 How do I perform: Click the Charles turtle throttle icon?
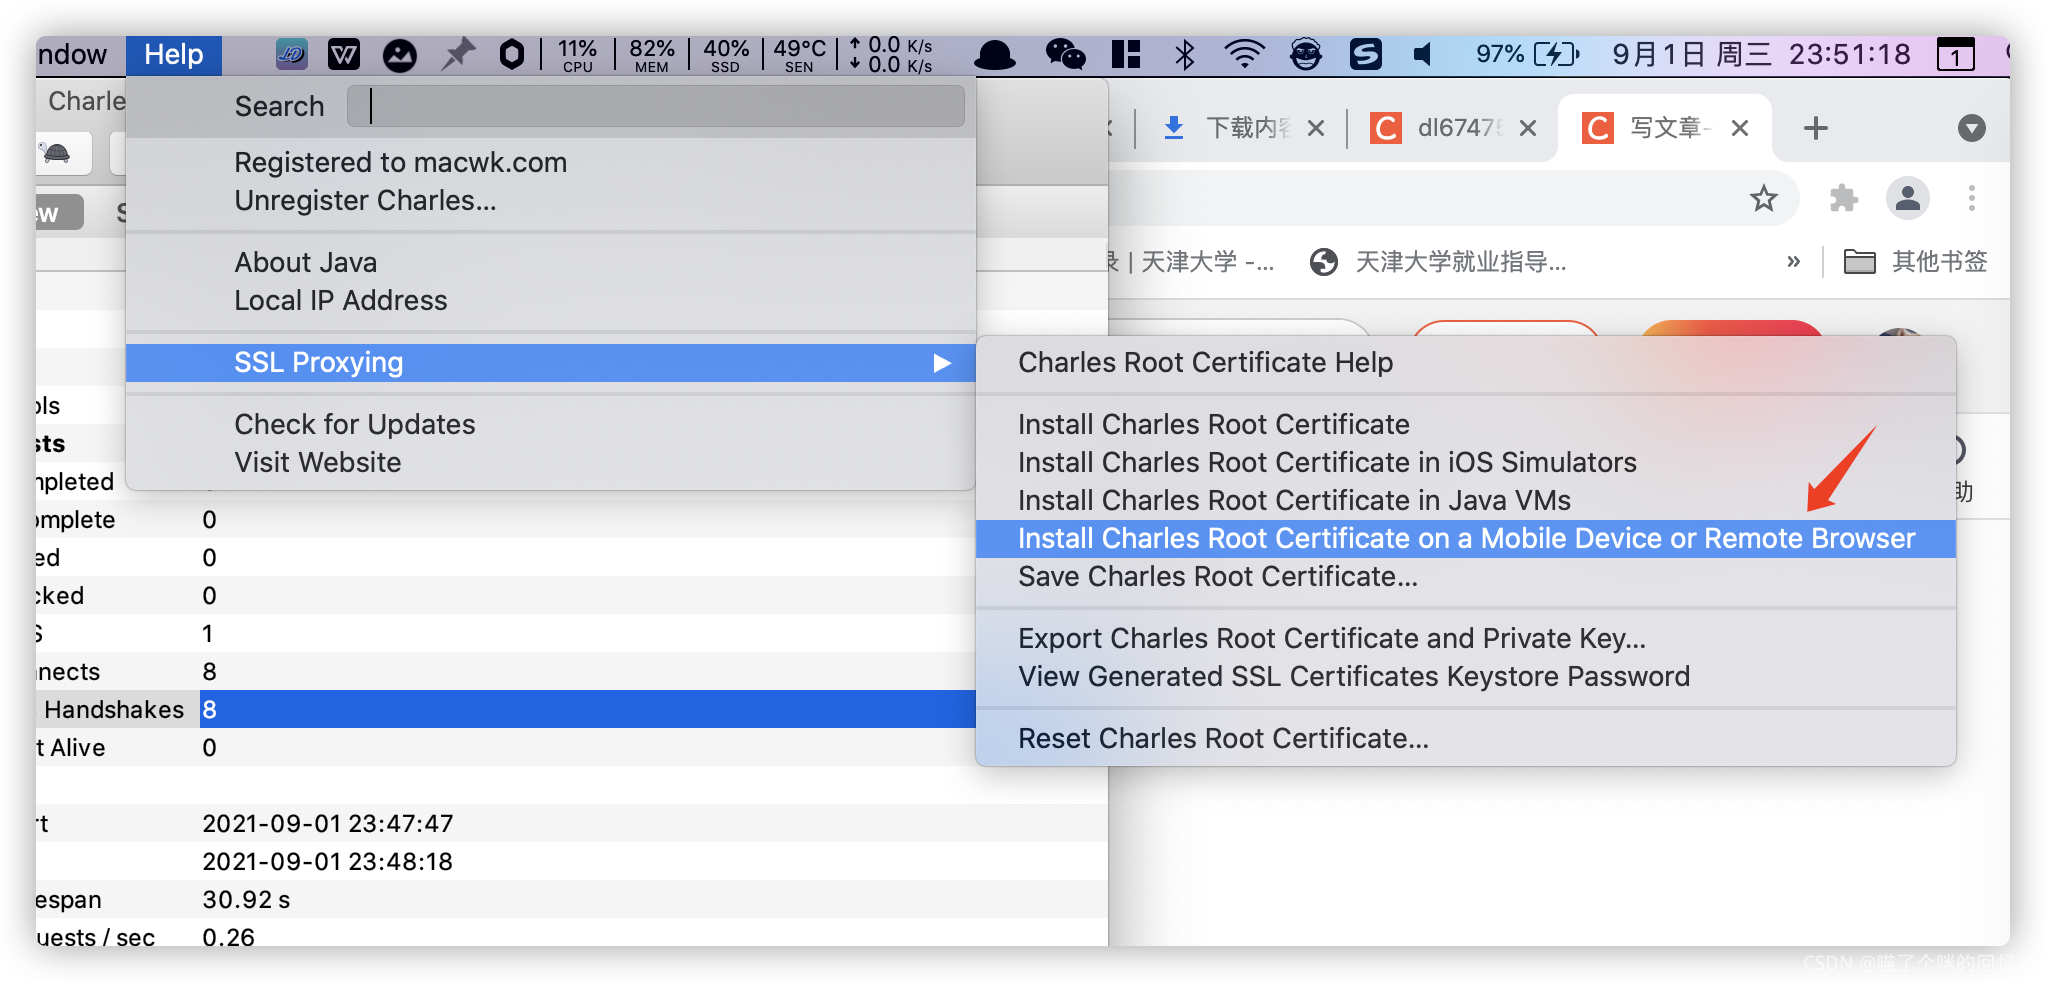(57, 153)
